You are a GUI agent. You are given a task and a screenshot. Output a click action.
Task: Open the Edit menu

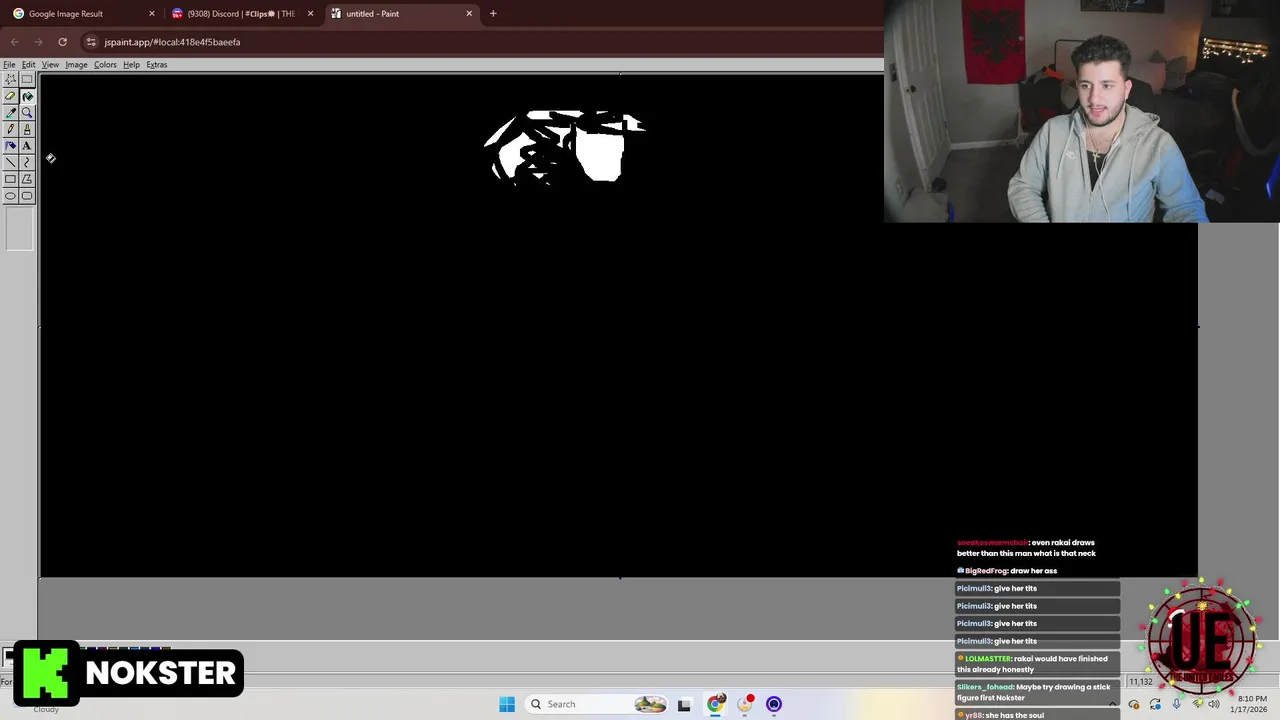coord(28,64)
